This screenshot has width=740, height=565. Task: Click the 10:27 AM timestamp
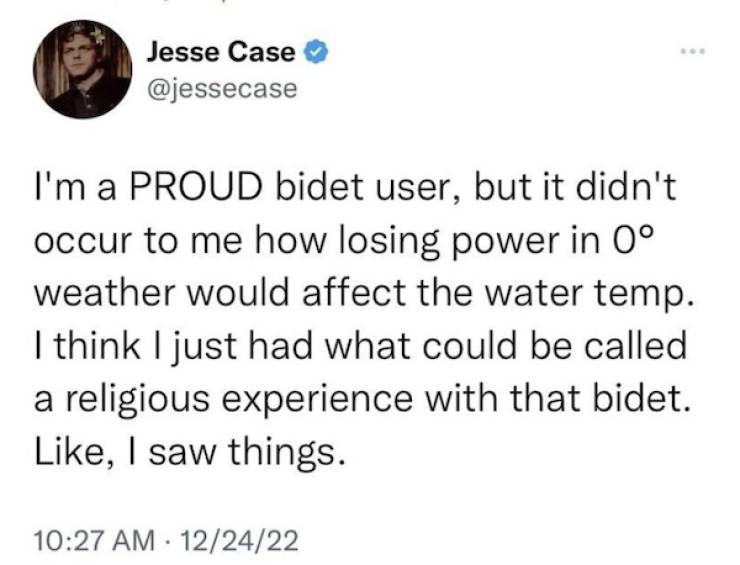pyautogui.click(x=91, y=542)
